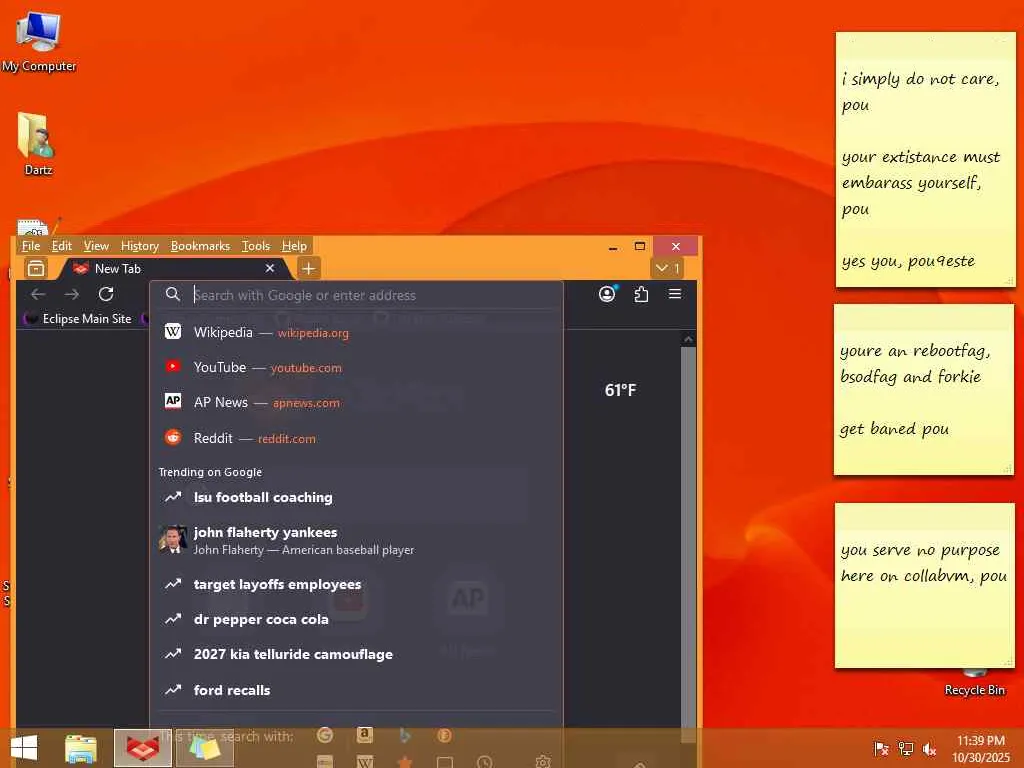Reload the current page

[x=106, y=295]
